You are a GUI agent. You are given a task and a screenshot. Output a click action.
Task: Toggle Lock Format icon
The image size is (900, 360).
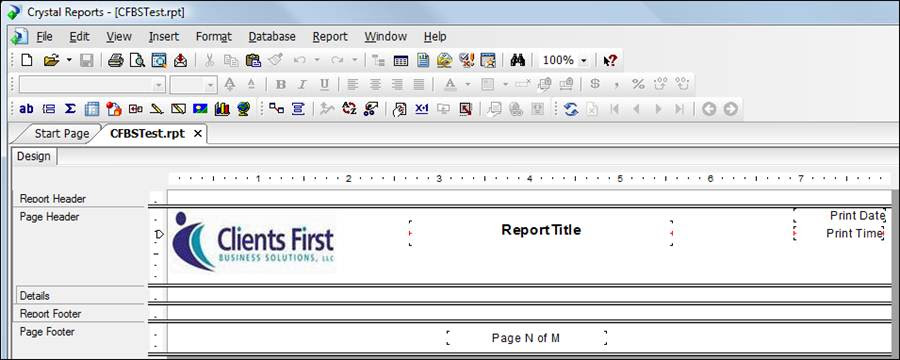pyautogui.click(x=544, y=84)
